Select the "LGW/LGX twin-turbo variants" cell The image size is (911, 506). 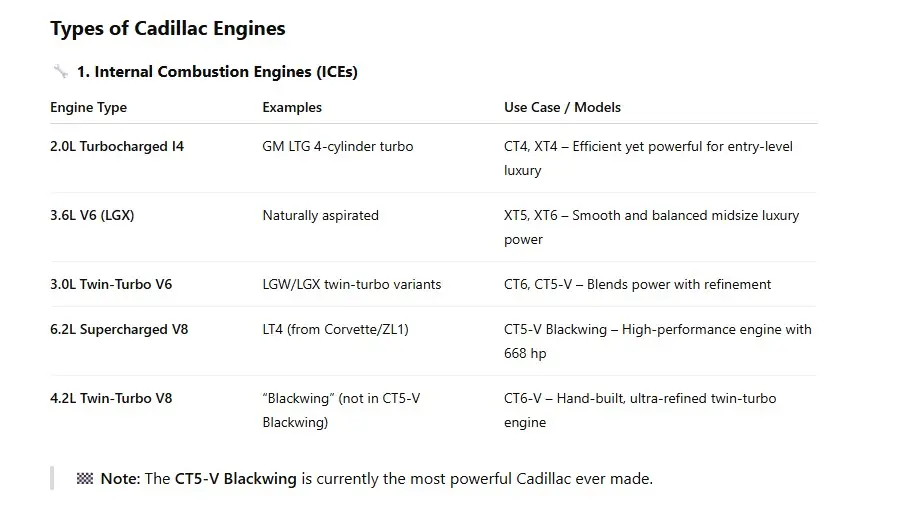point(351,284)
